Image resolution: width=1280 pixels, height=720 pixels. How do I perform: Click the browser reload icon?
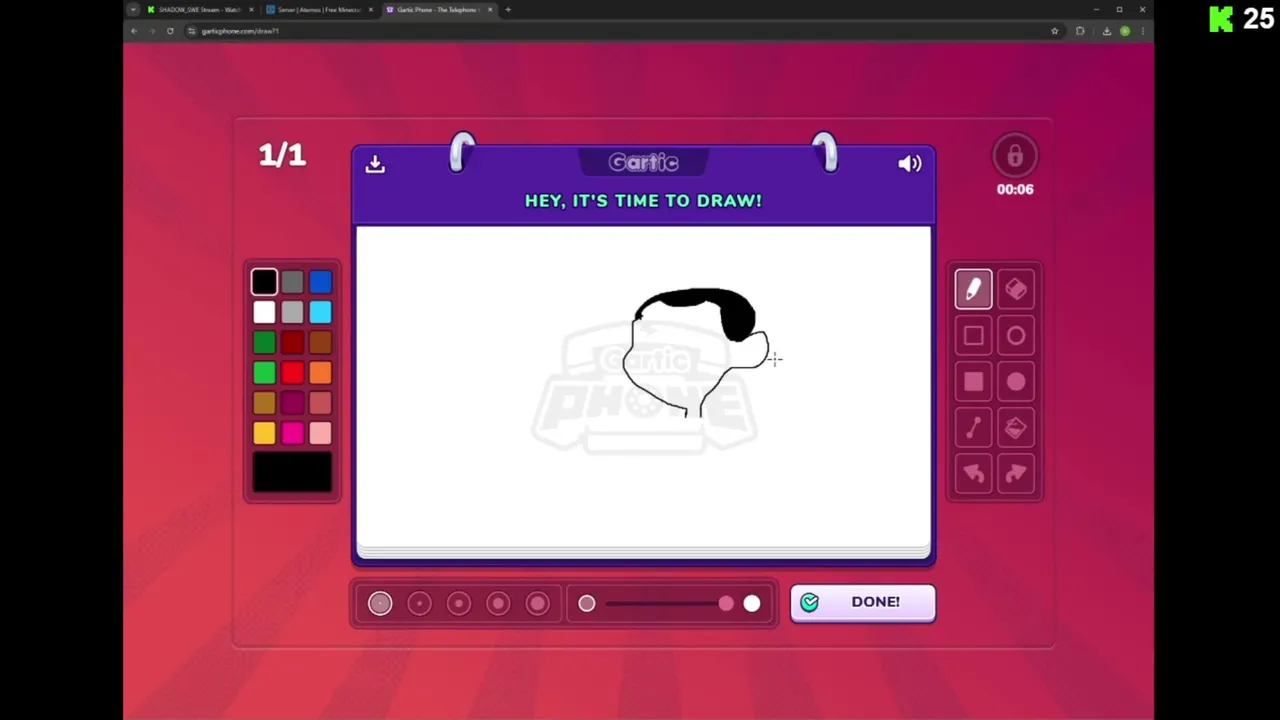pos(170,31)
